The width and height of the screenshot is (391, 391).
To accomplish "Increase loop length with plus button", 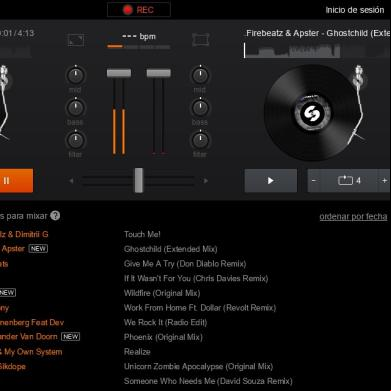I will pos(384,180).
